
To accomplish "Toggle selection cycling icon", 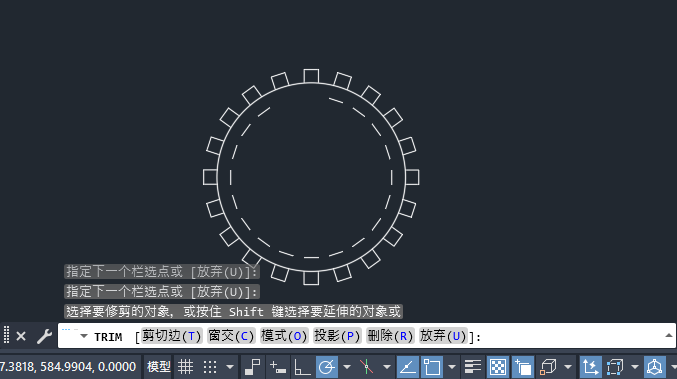I will (x=523, y=367).
